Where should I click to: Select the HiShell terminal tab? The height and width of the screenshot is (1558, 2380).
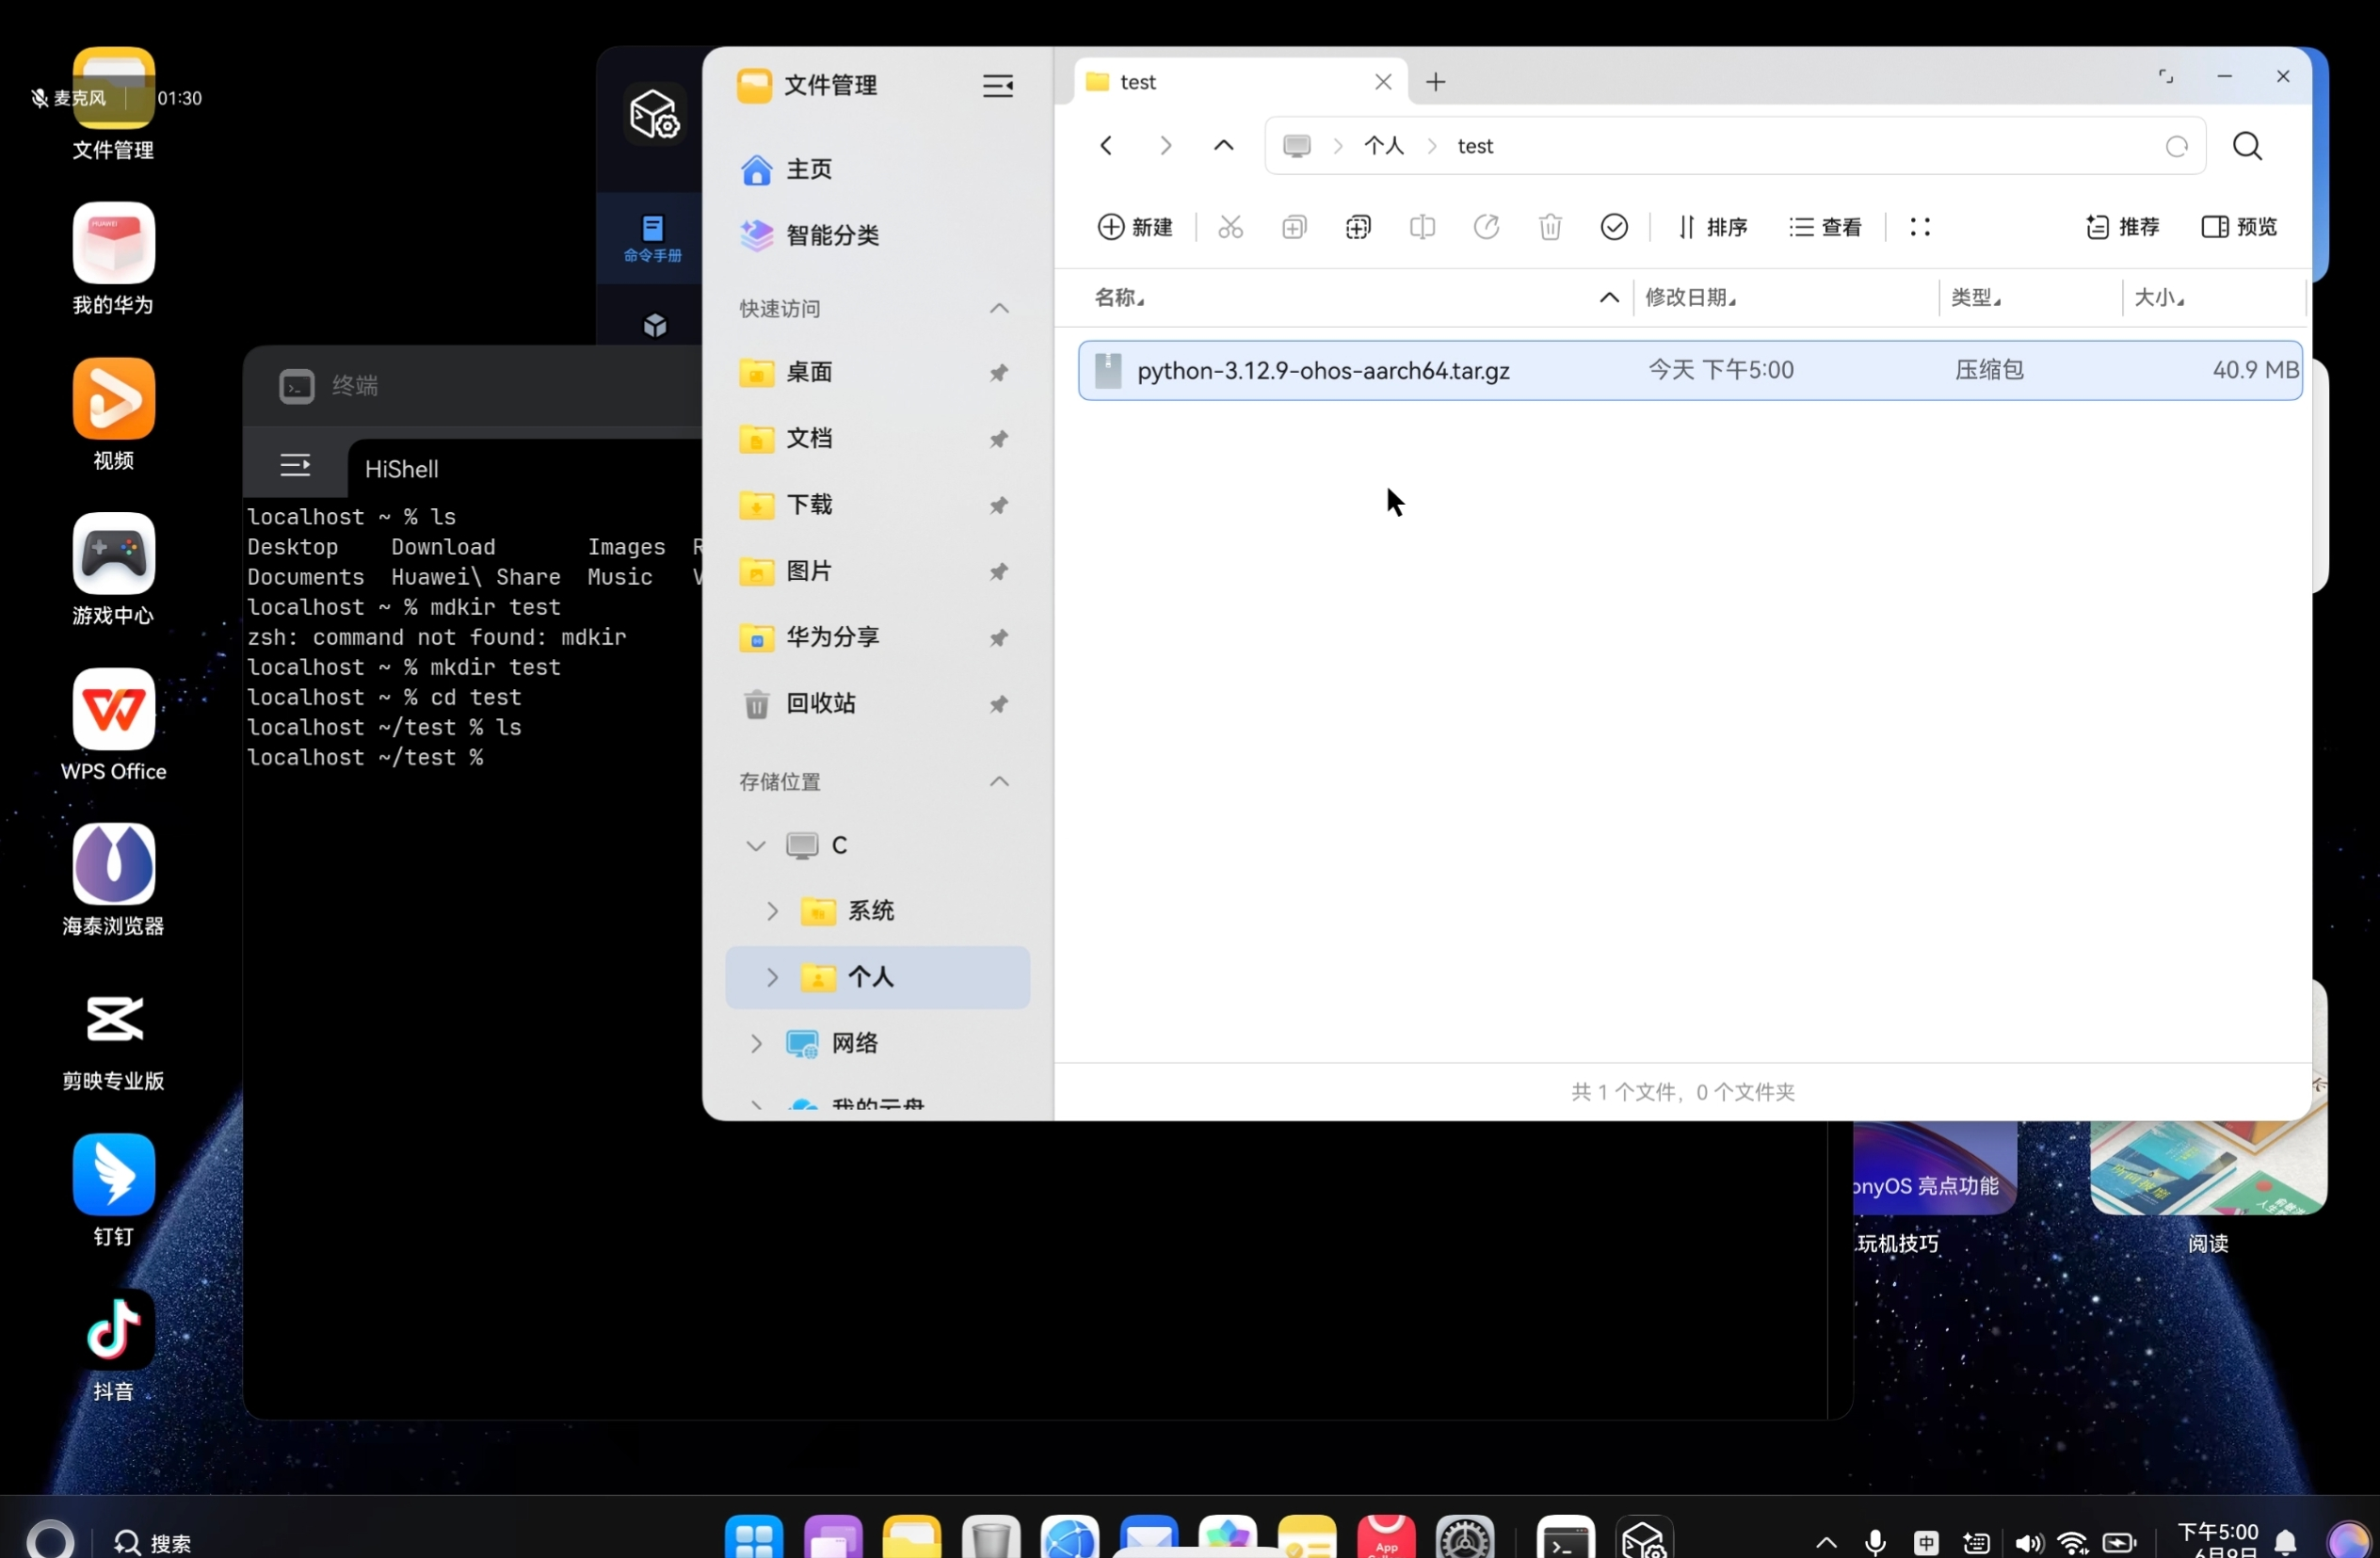401,469
